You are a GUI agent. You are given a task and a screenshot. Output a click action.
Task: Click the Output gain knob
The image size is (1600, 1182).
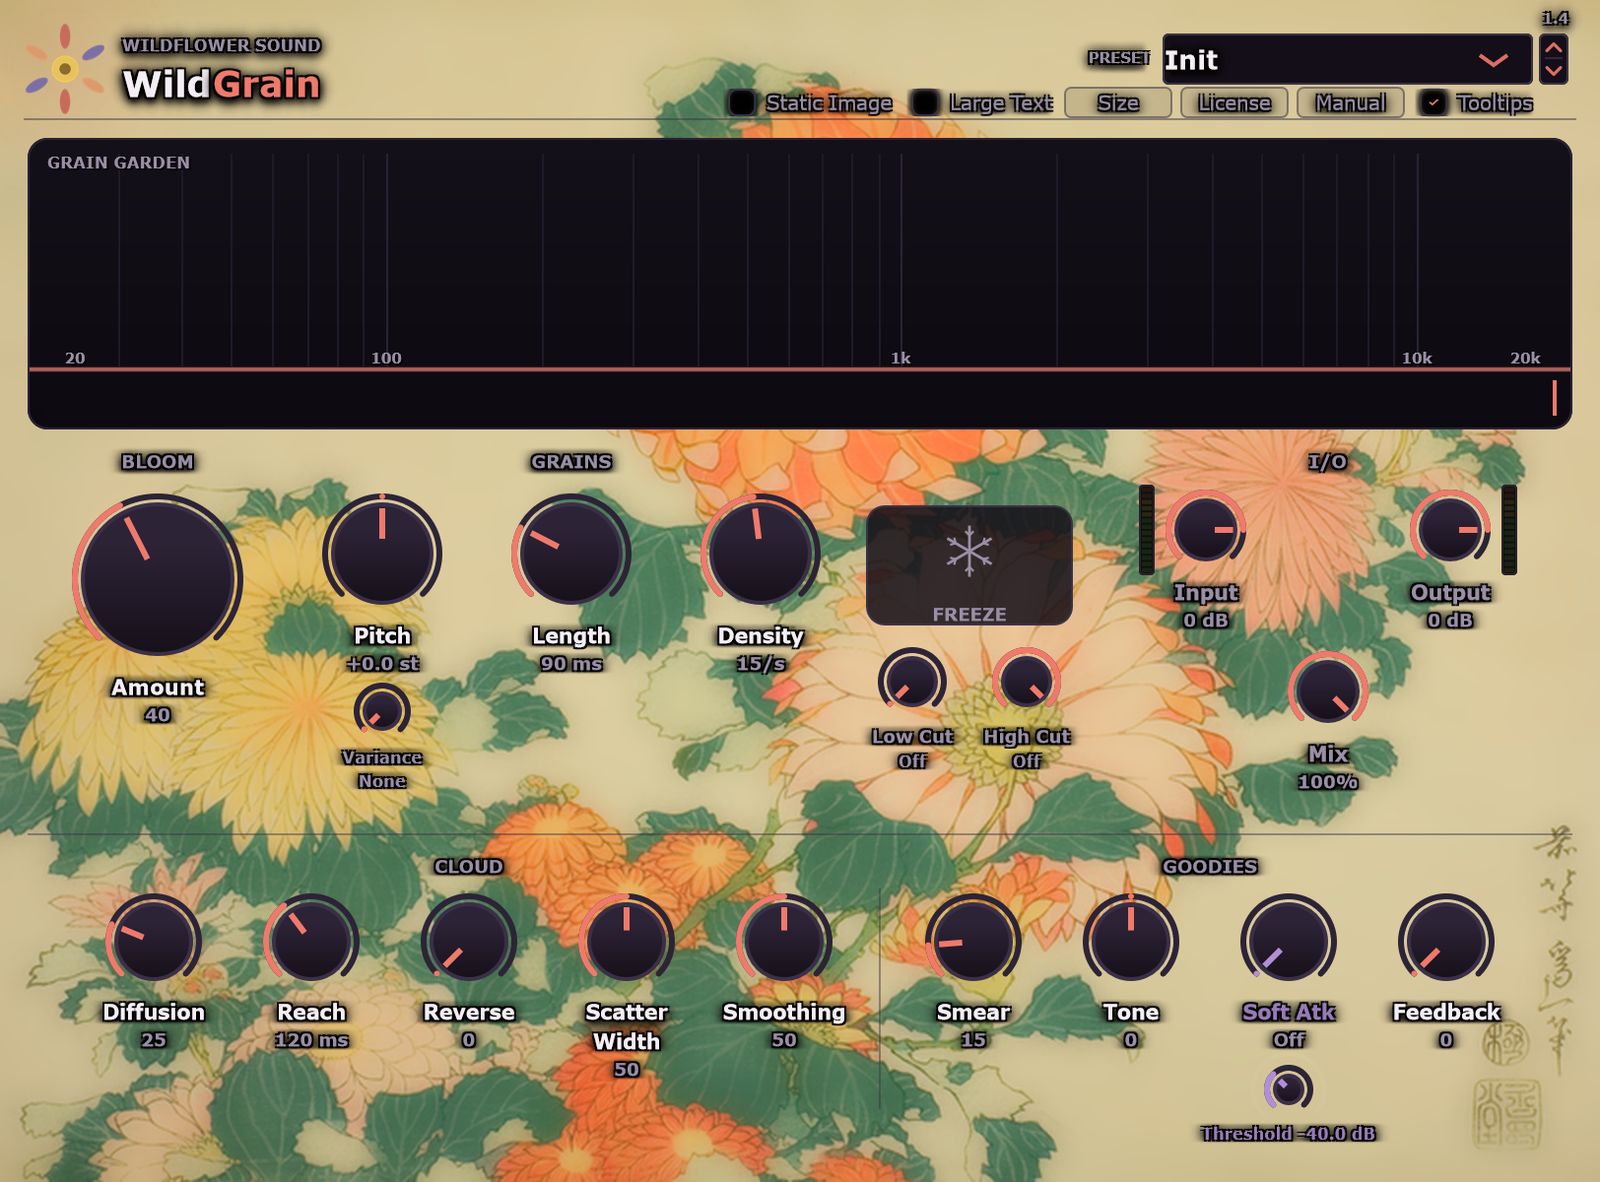pyautogui.click(x=1450, y=530)
